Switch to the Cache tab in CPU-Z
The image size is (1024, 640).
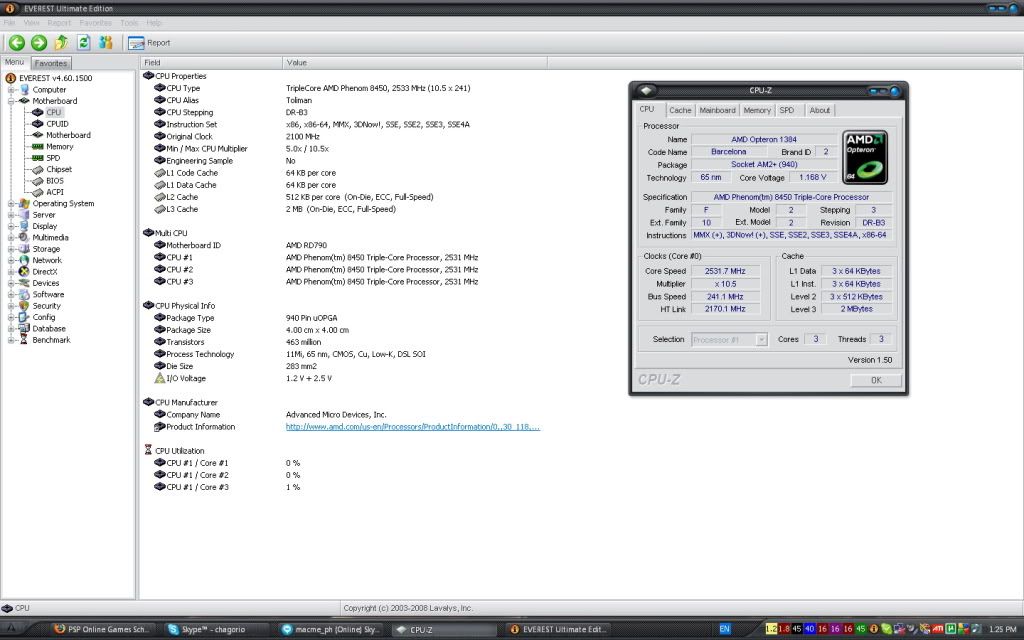[x=680, y=110]
